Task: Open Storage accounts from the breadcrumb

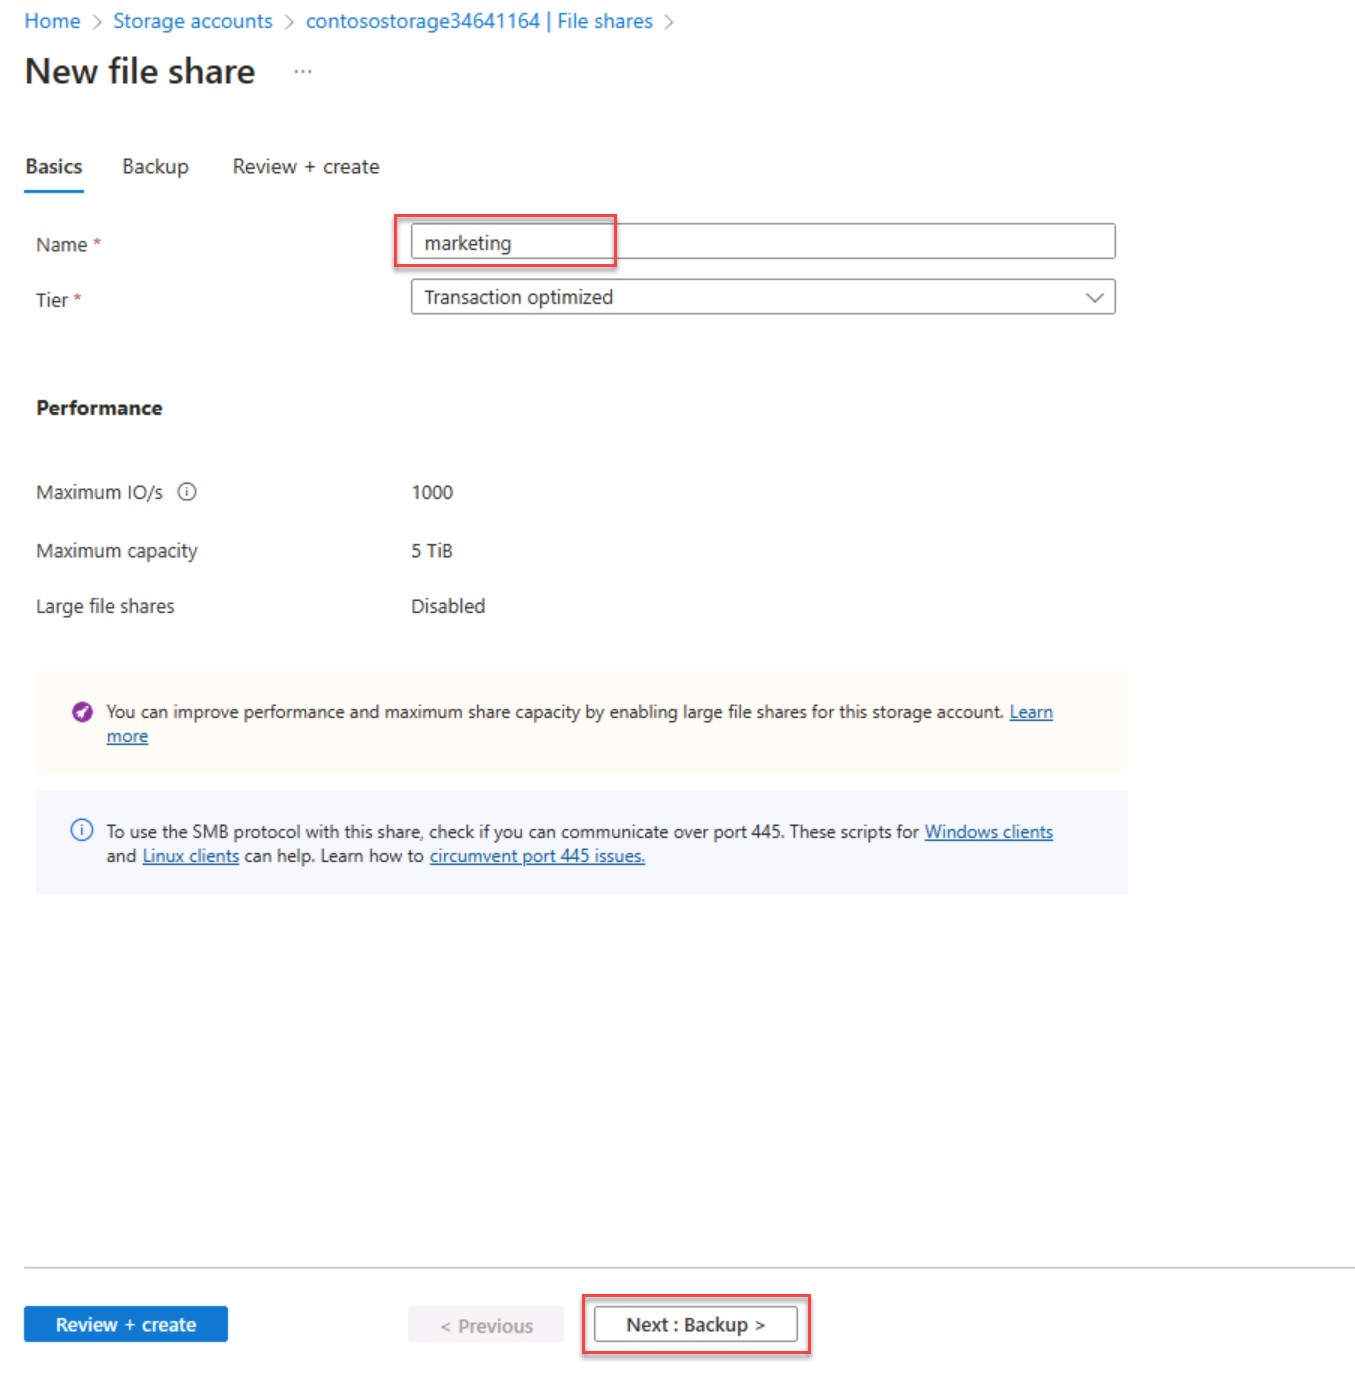Action: click(x=192, y=20)
